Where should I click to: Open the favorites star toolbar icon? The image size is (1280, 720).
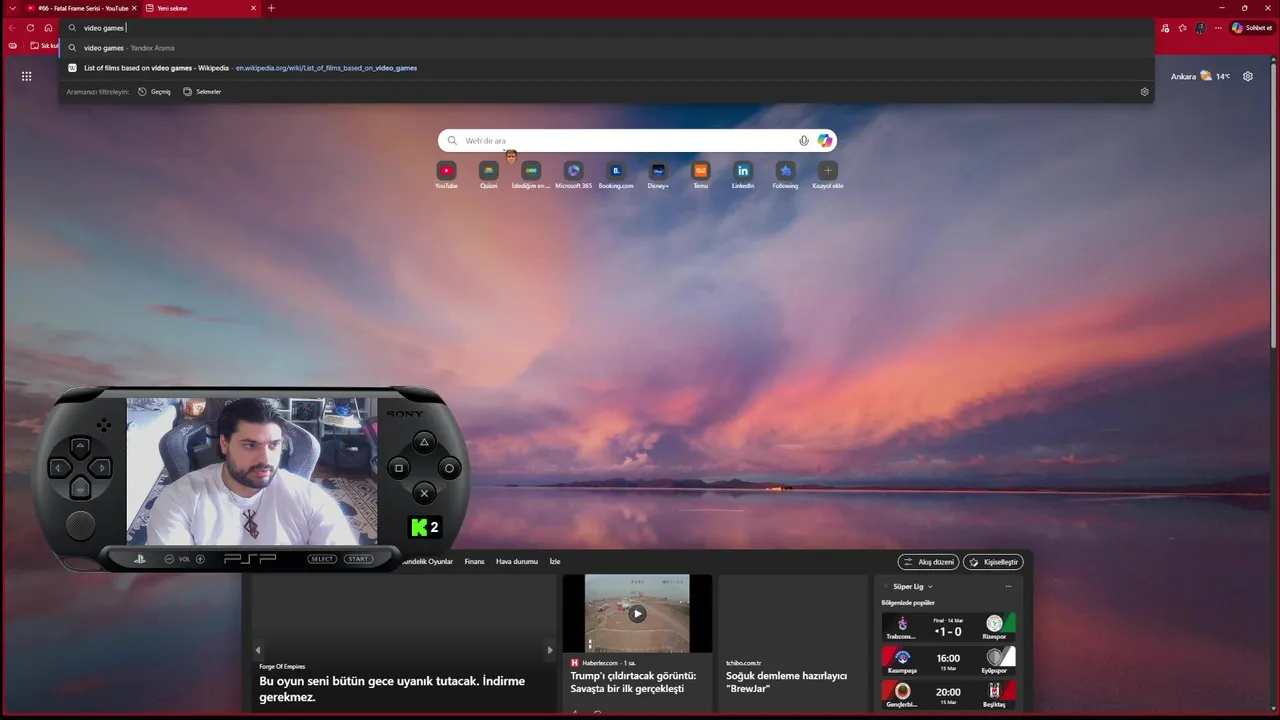pos(1183,28)
